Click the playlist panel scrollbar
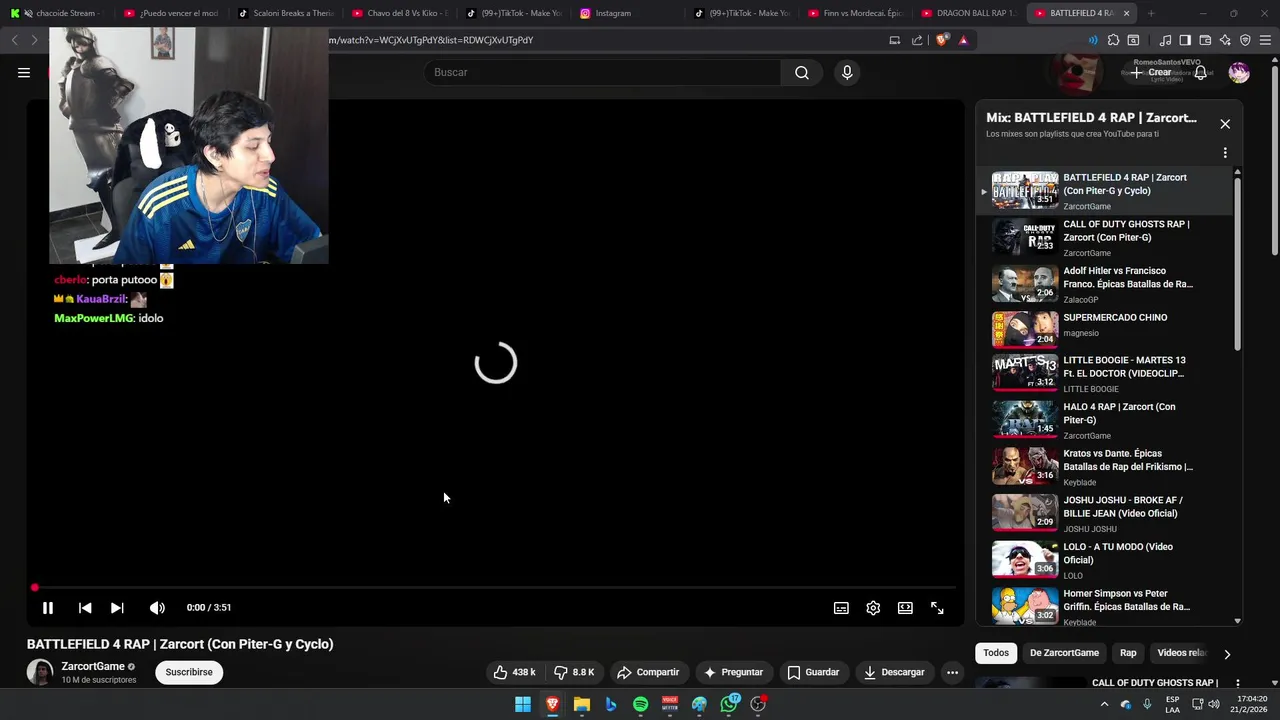Viewport: 1280px width, 720px height. (1238, 262)
